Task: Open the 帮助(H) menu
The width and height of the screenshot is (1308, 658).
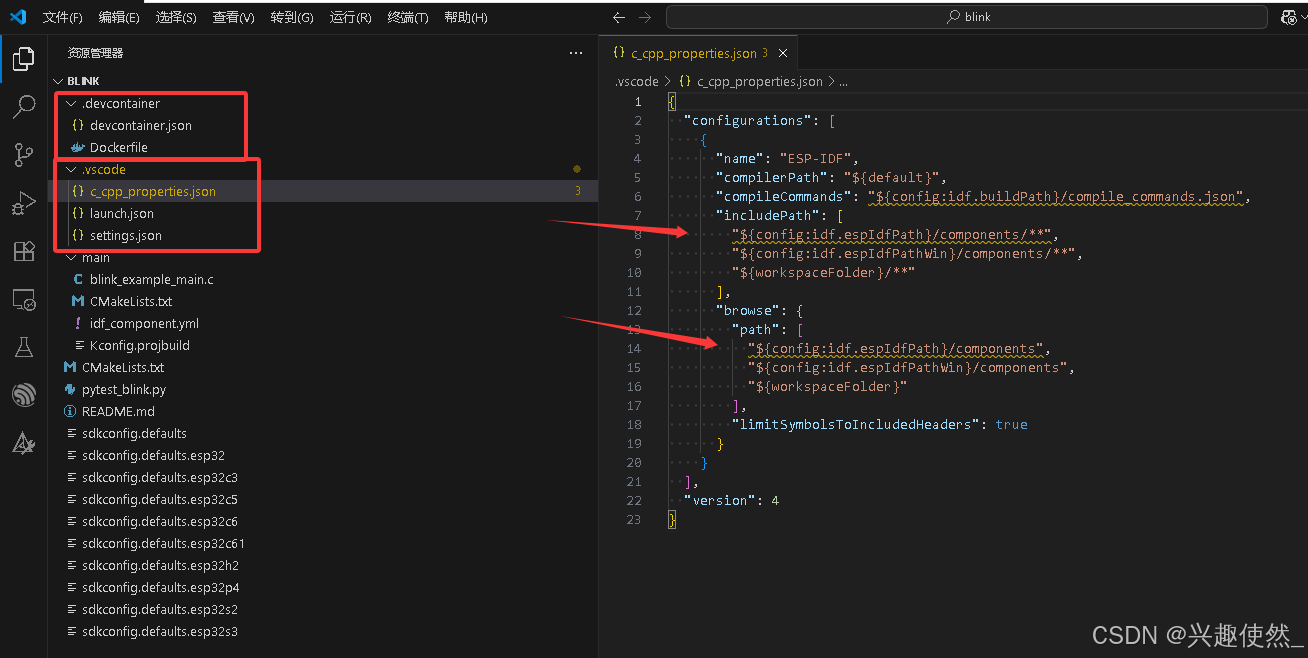Action: [x=466, y=17]
